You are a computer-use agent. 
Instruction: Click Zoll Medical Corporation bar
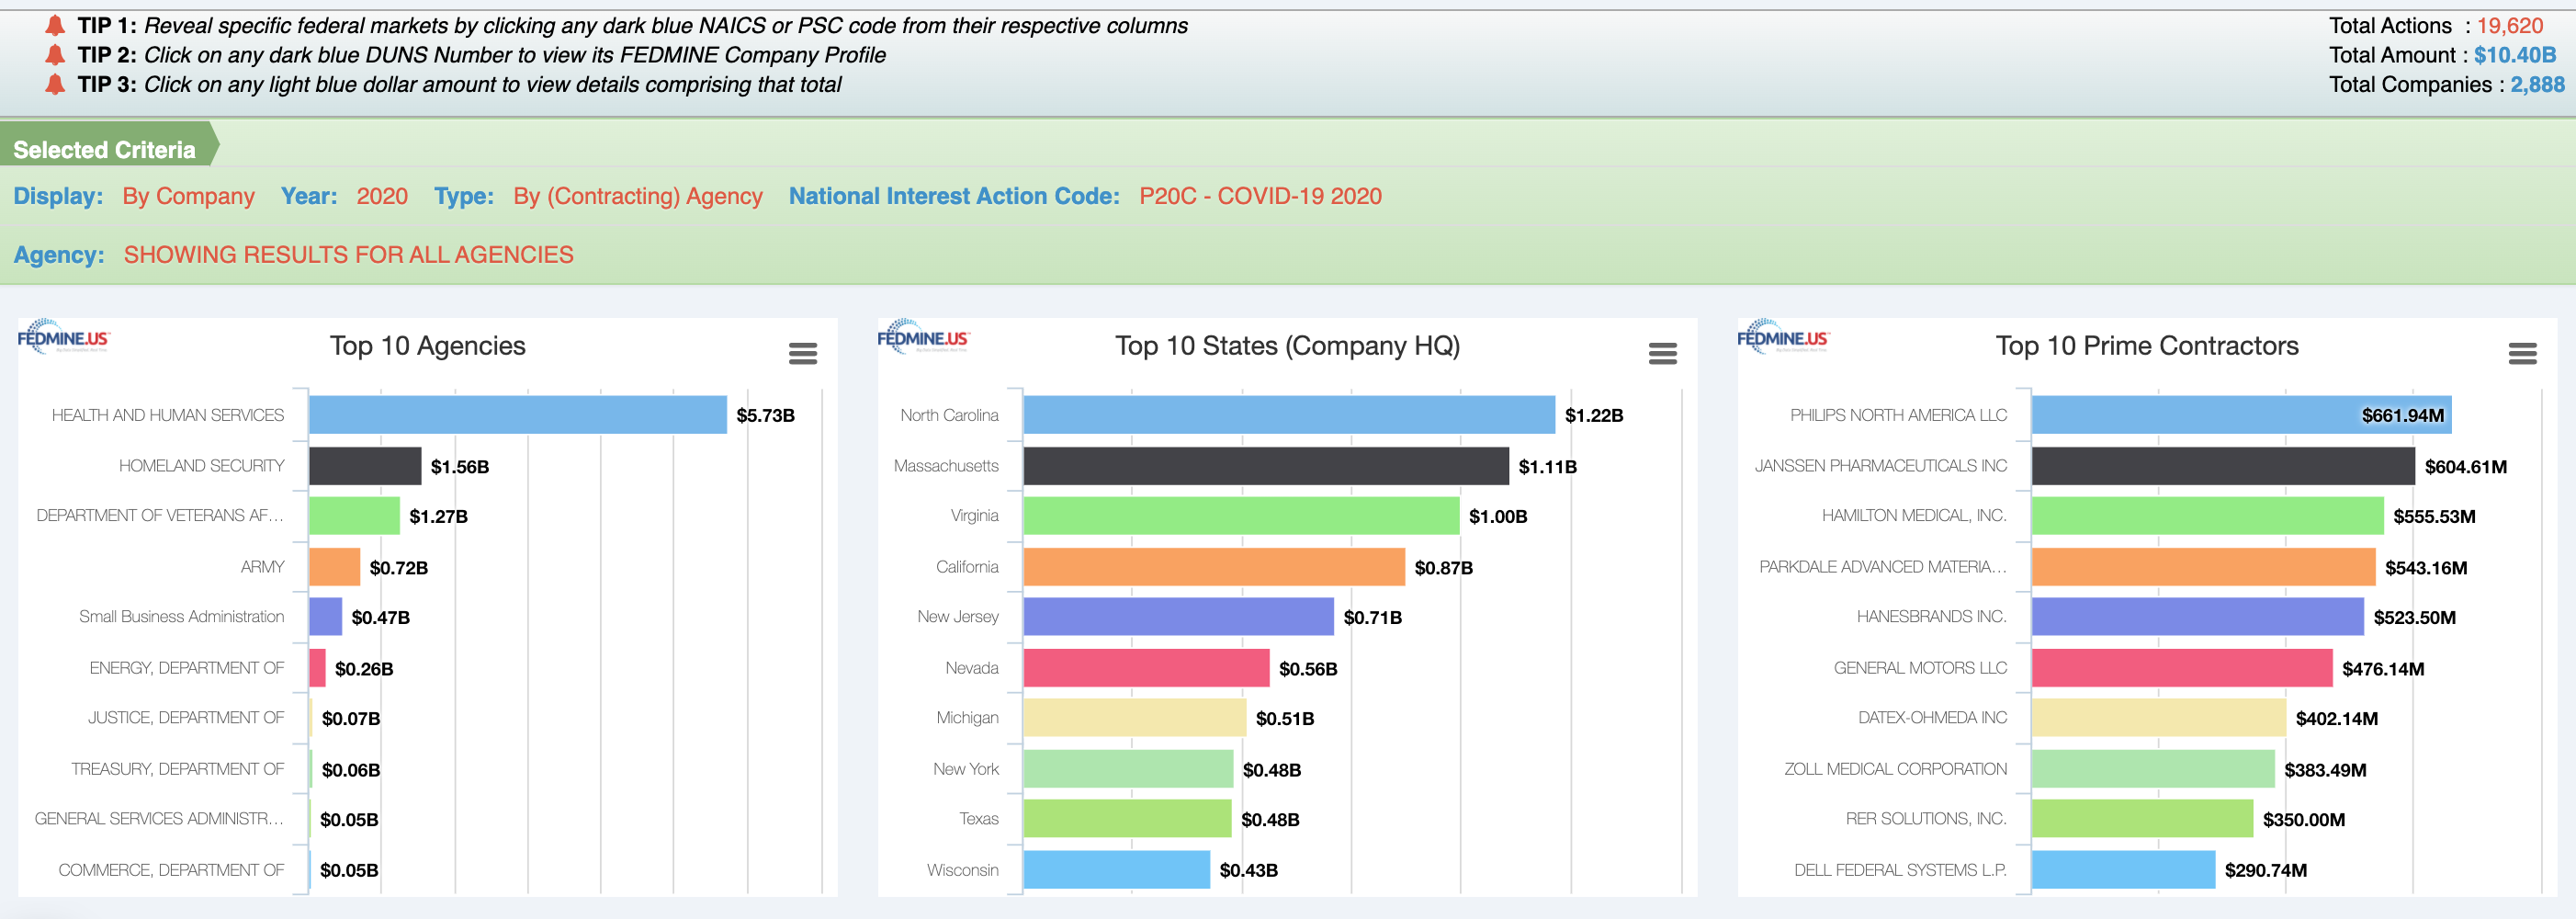point(2153,769)
